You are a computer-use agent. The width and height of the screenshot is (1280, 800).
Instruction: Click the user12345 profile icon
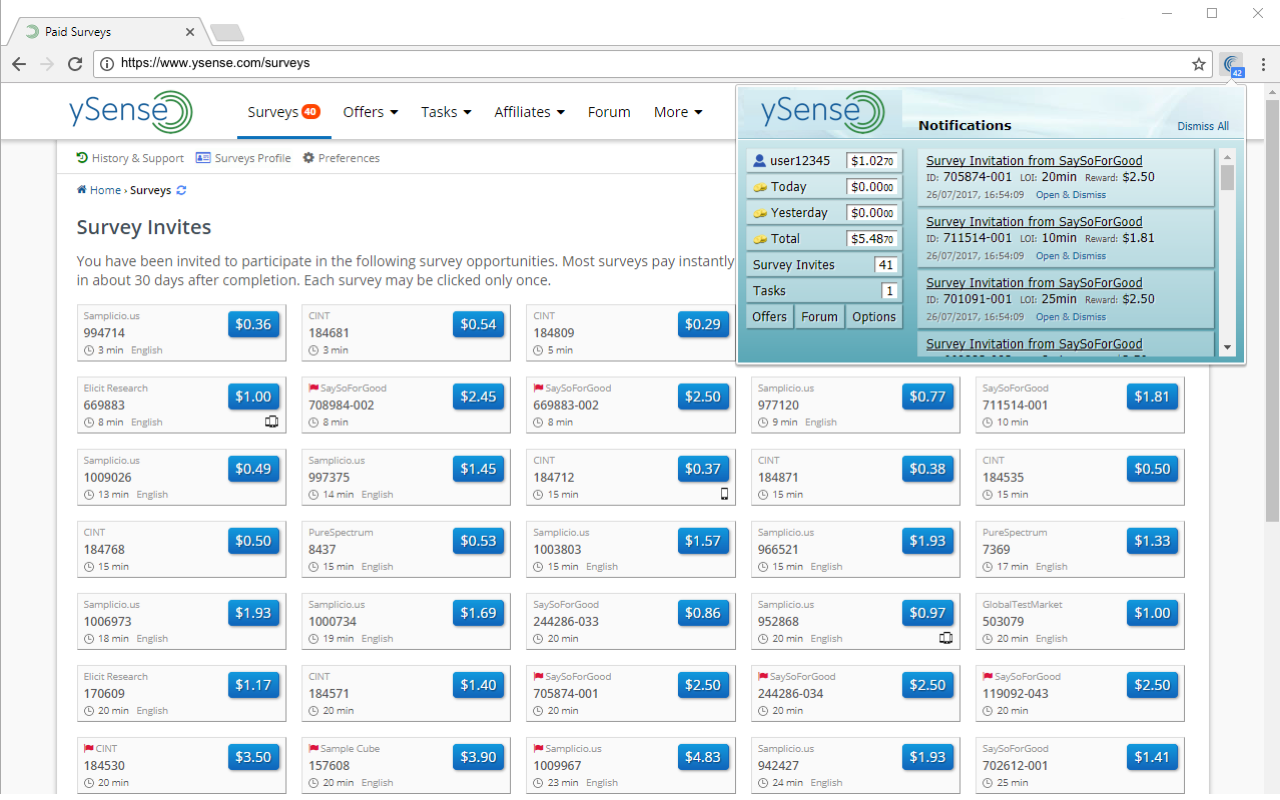[x=762, y=160]
